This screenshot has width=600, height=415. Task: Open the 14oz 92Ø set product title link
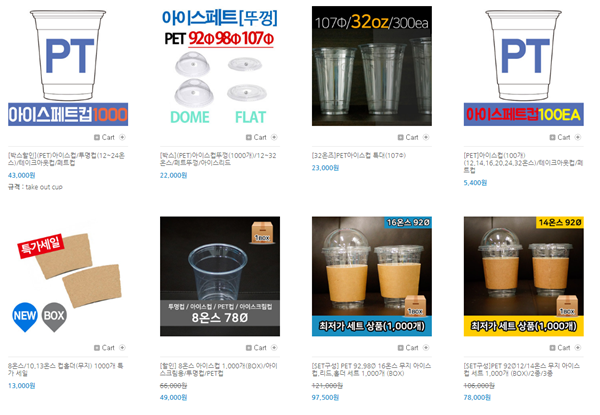point(522,369)
